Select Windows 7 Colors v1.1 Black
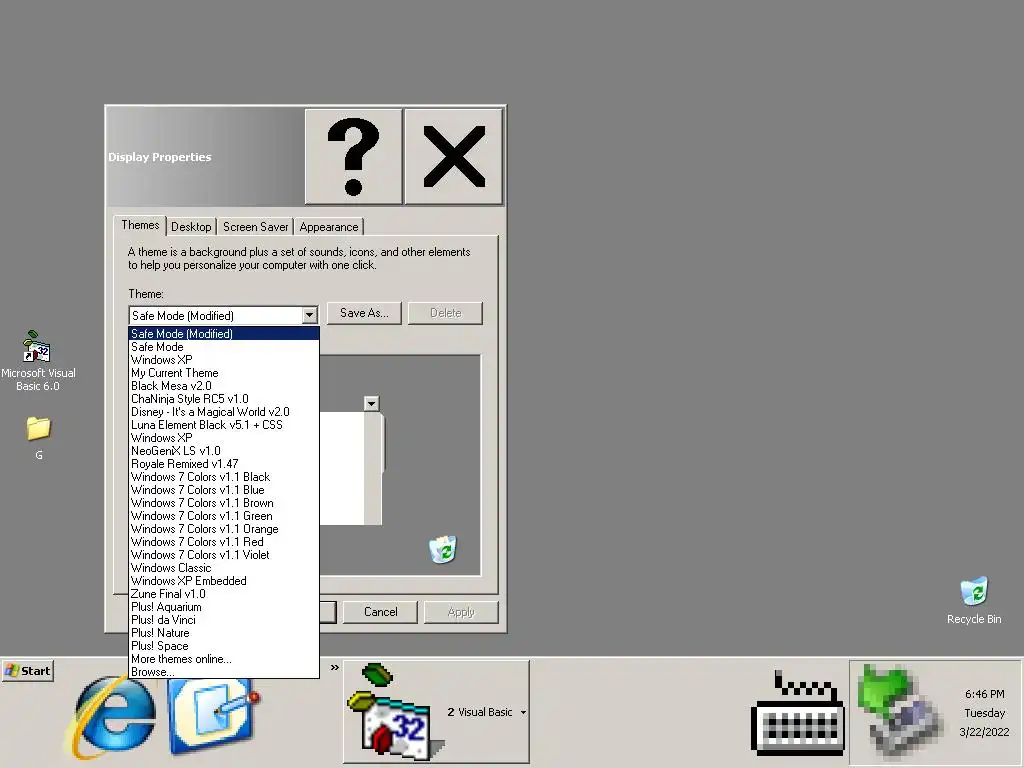1024x768 pixels. point(224,477)
